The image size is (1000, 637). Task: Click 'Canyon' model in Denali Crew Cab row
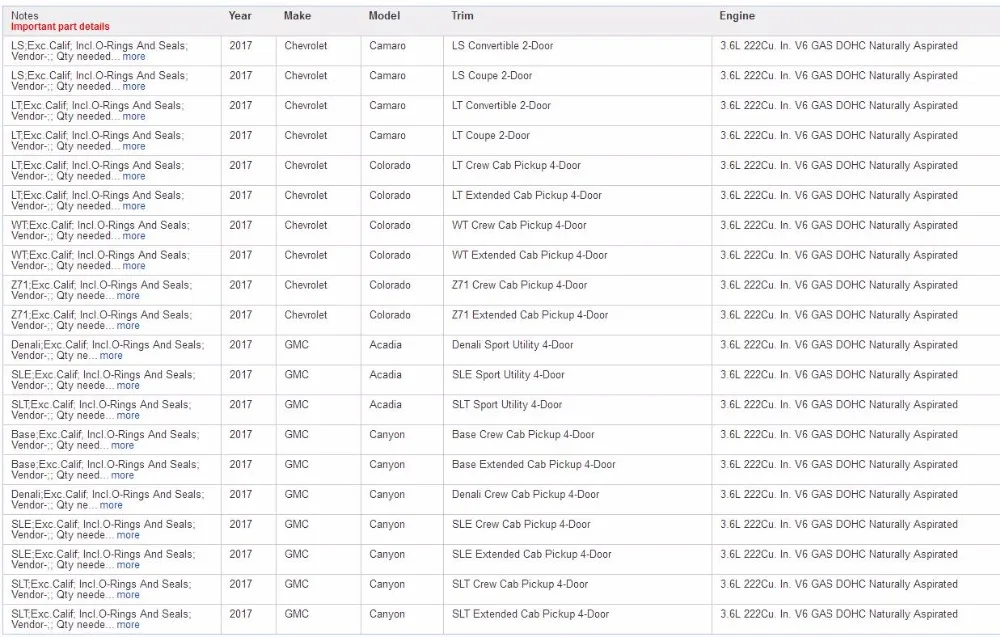click(x=387, y=495)
